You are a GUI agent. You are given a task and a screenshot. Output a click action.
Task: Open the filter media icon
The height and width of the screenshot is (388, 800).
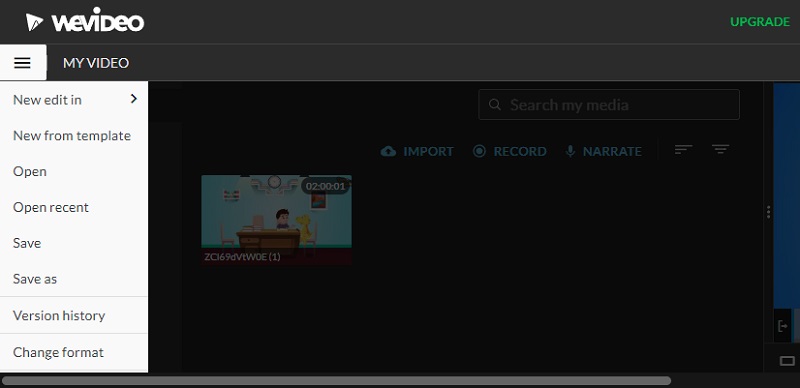coord(720,150)
